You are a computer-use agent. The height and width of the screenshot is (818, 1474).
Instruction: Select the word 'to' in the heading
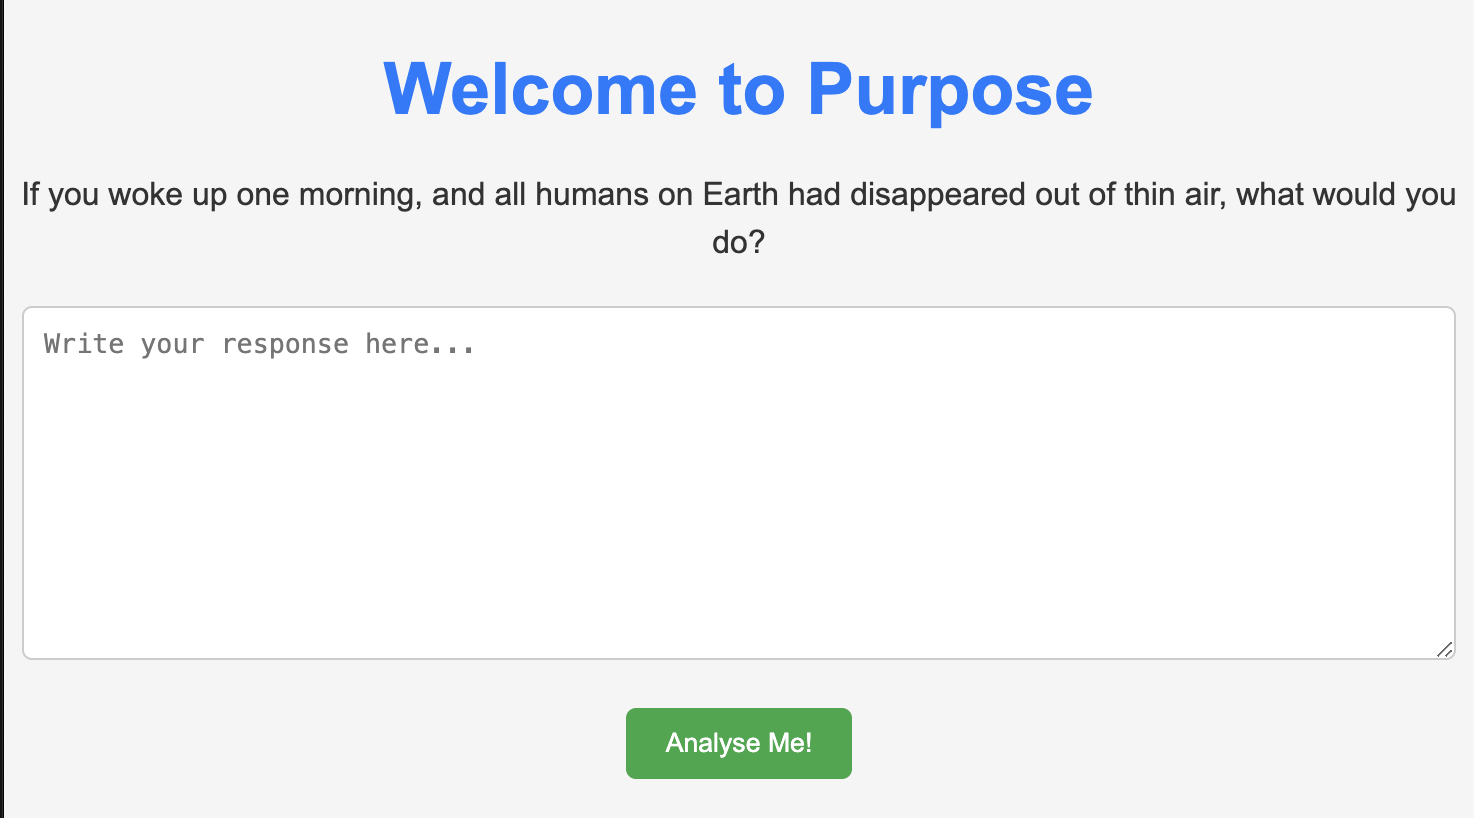point(751,90)
